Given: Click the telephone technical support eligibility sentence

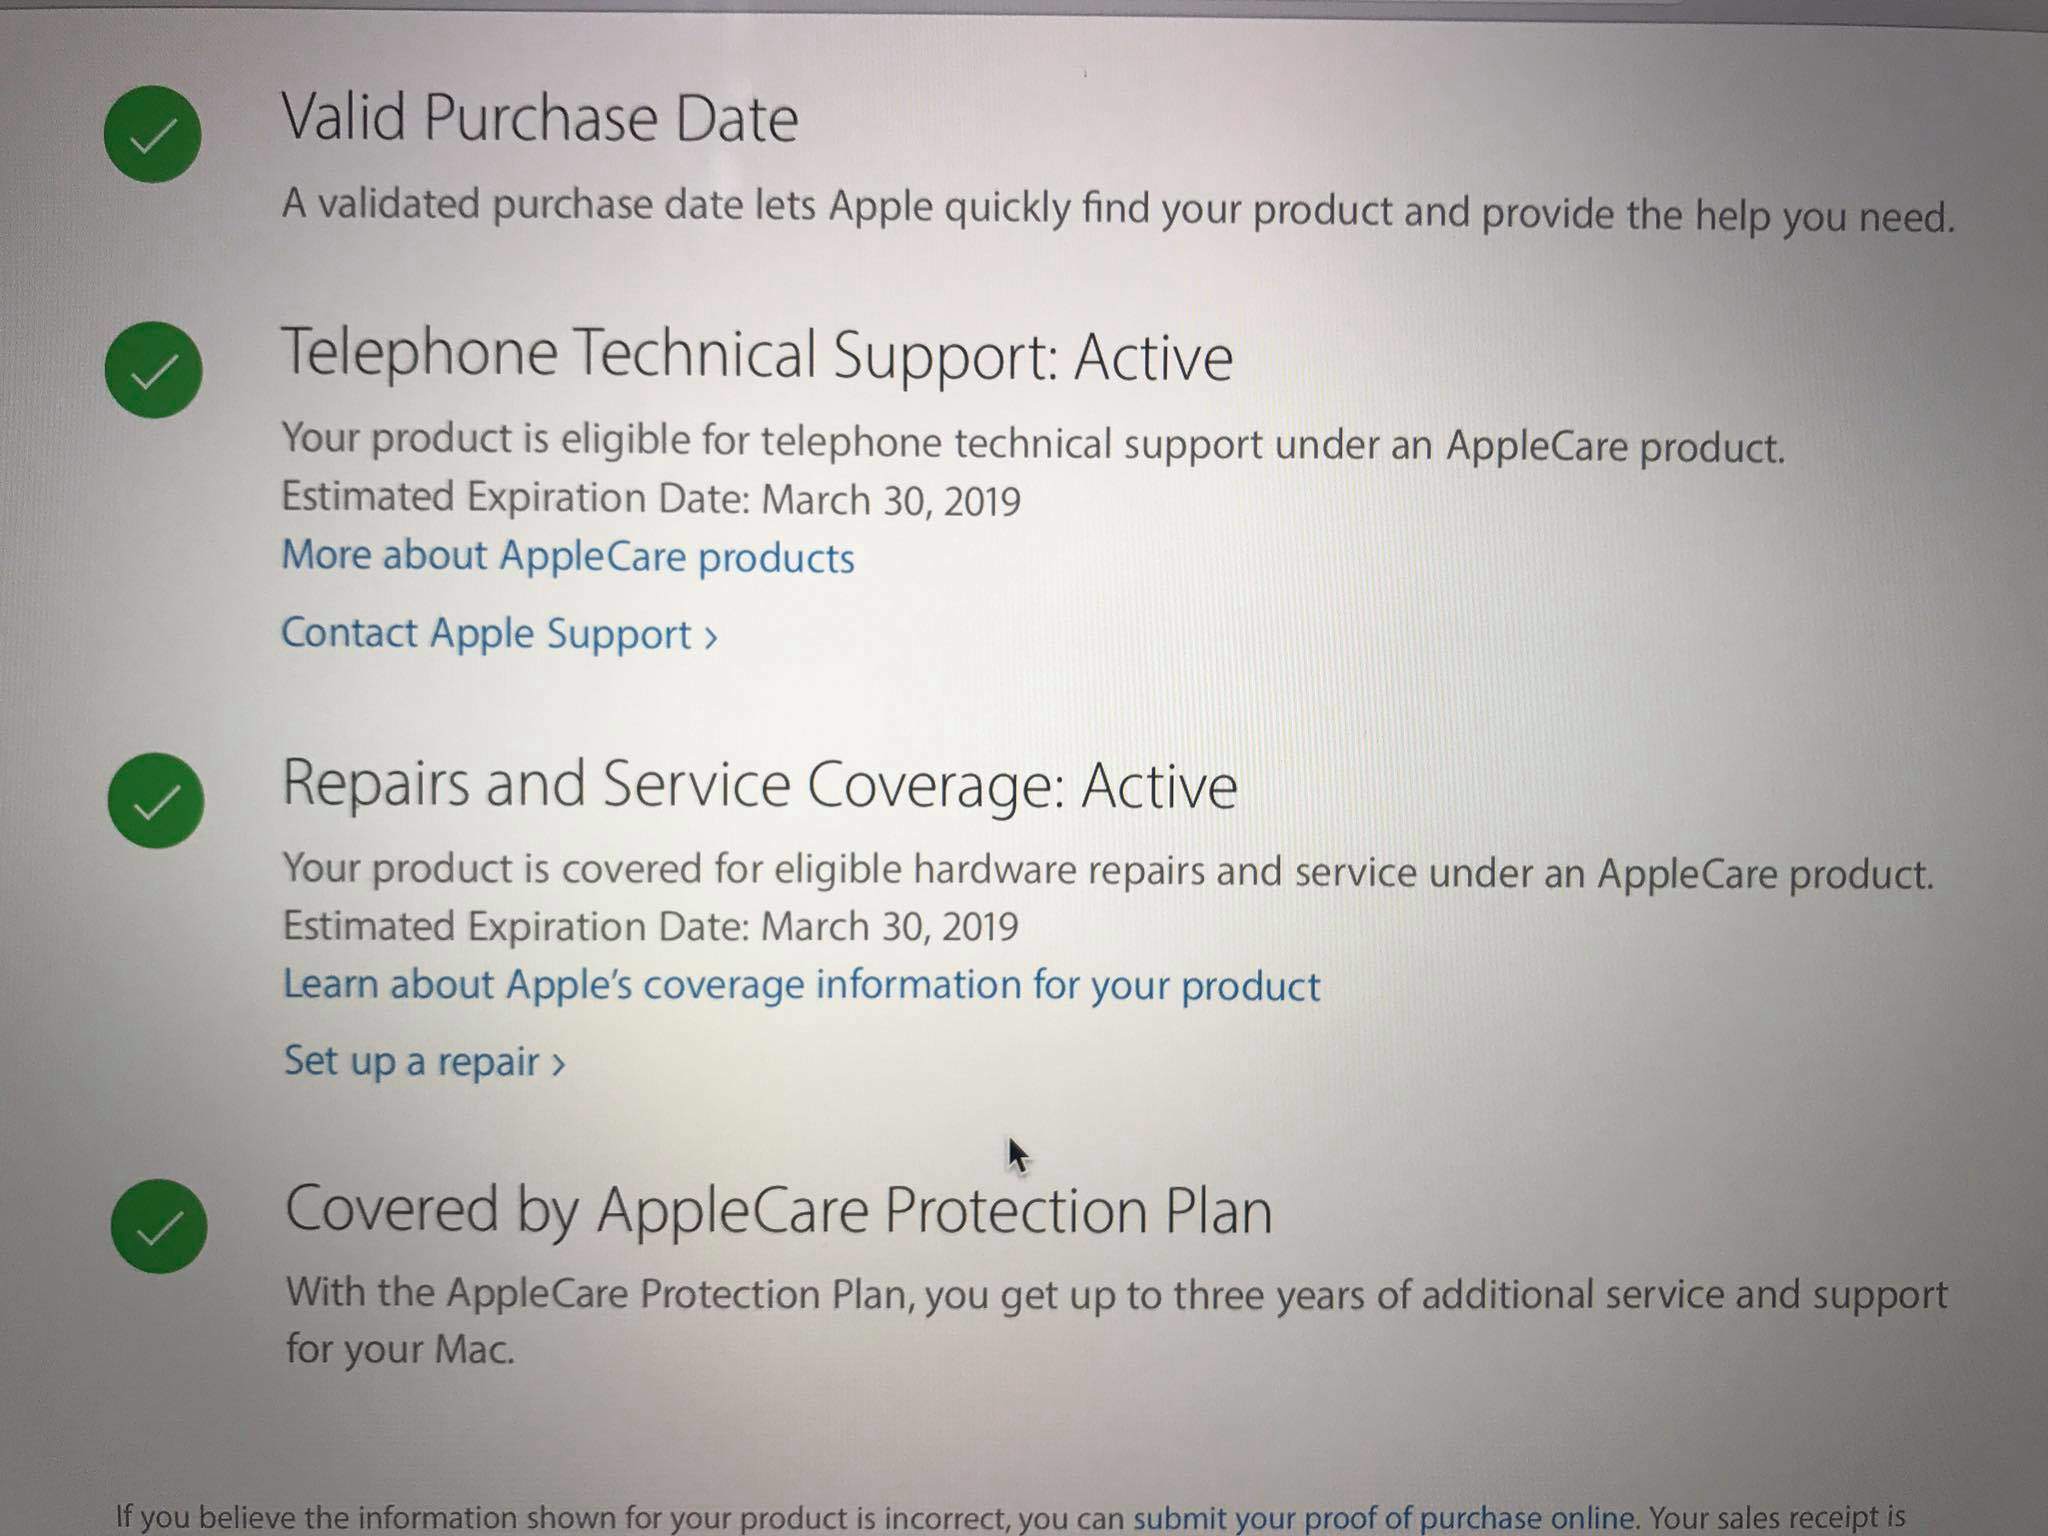Looking at the screenshot, I should [1033, 443].
